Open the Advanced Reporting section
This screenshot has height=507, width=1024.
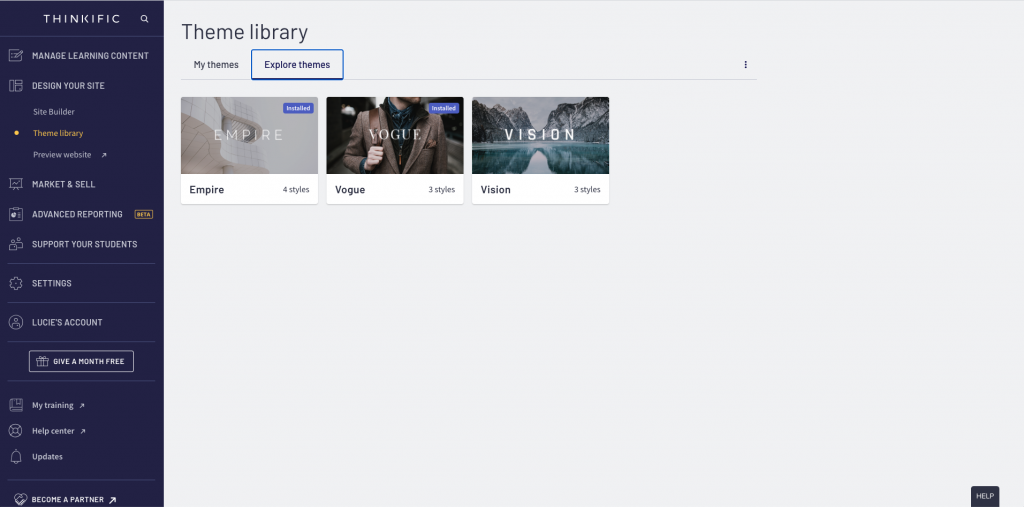coord(77,214)
